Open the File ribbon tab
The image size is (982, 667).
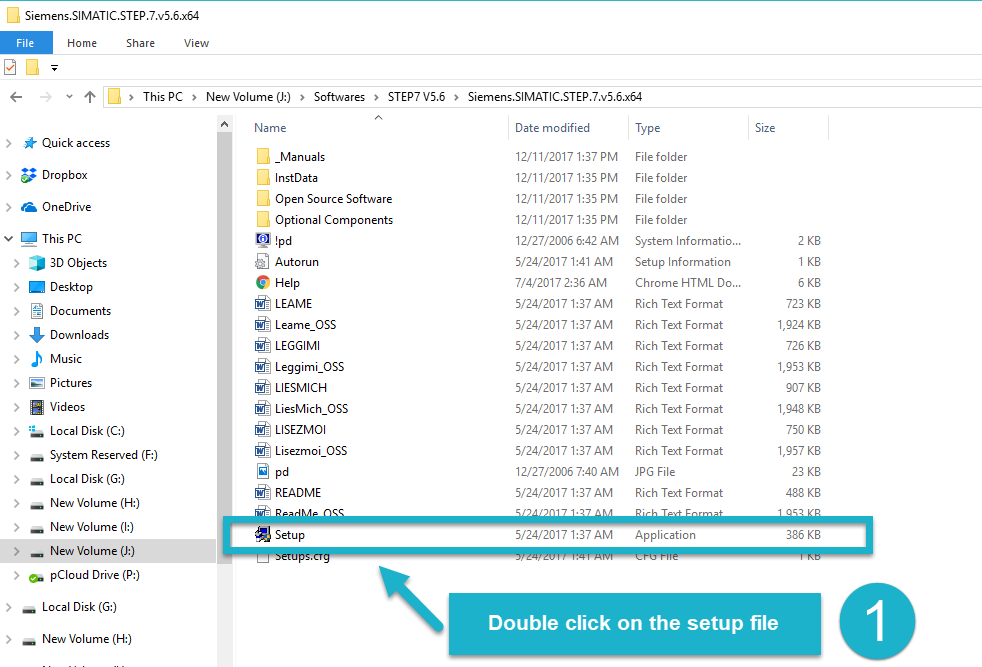(x=26, y=43)
